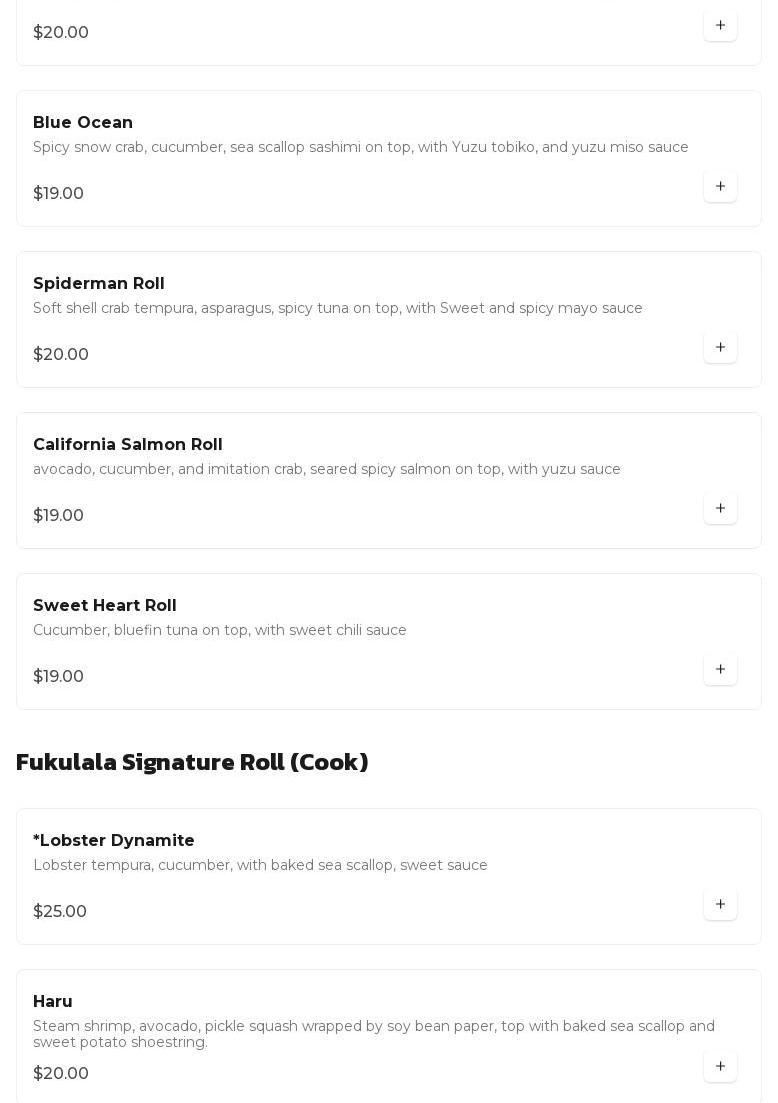Add Spiderman Roll using plus icon
This screenshot has height=1103, width=778.
[x=720, y=348]
